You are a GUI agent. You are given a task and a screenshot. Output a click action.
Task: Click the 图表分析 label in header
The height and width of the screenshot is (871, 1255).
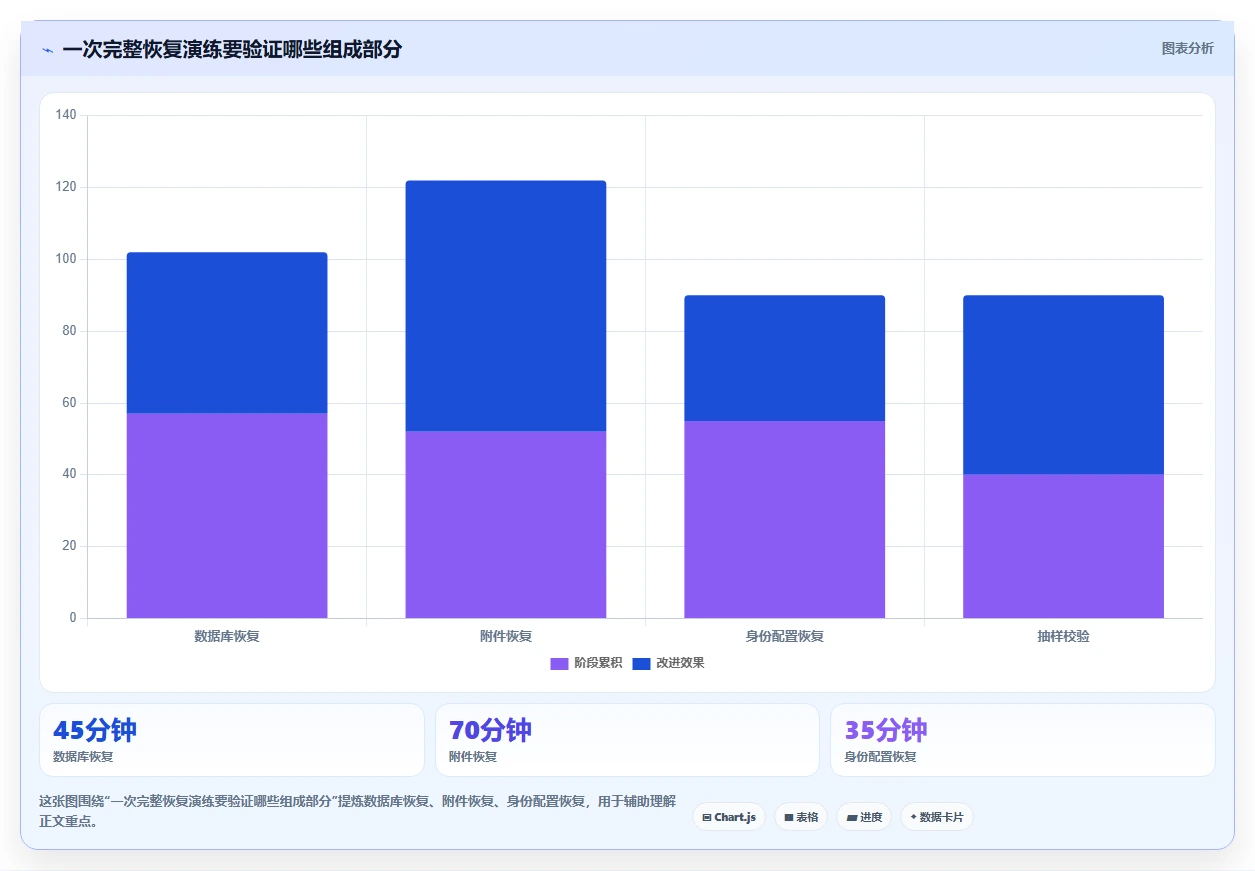tap(1187, 48)
